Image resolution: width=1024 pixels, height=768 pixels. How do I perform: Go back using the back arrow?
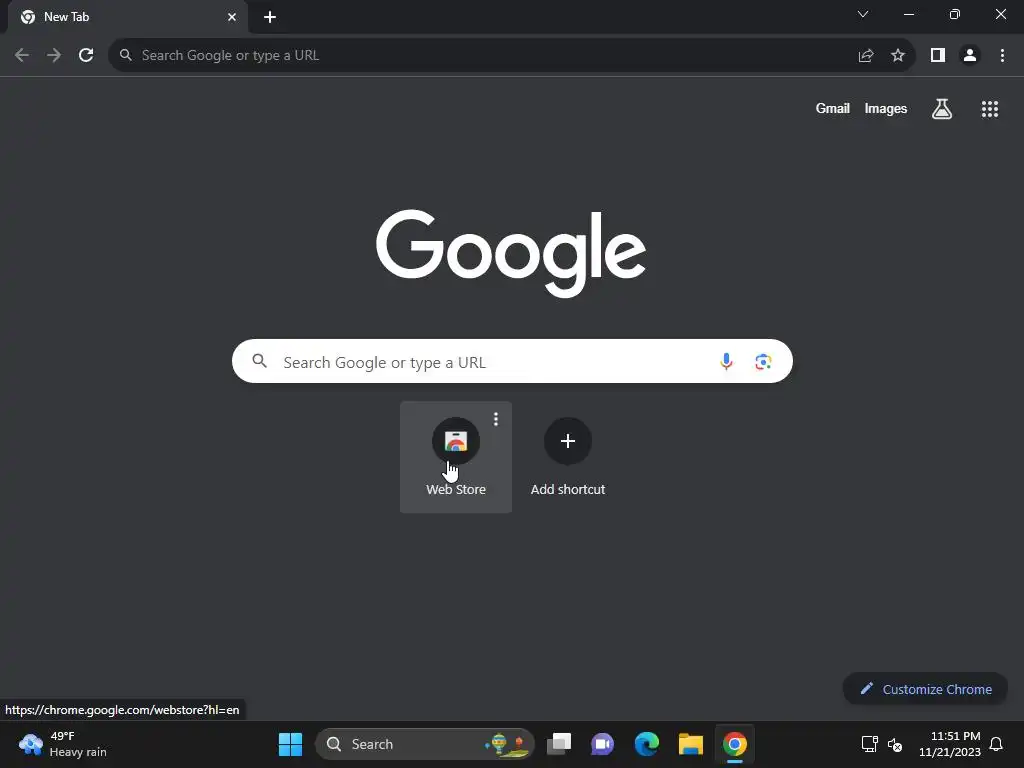click(22, 55)
